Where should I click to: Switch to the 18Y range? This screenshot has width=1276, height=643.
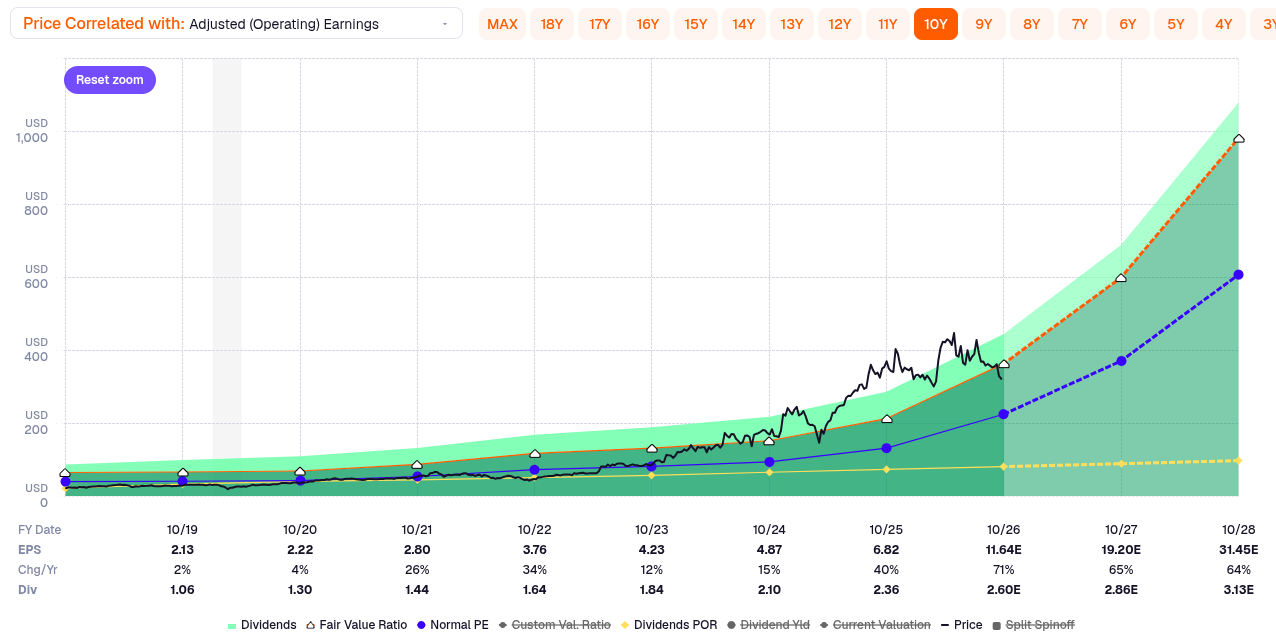click(552, 24)
